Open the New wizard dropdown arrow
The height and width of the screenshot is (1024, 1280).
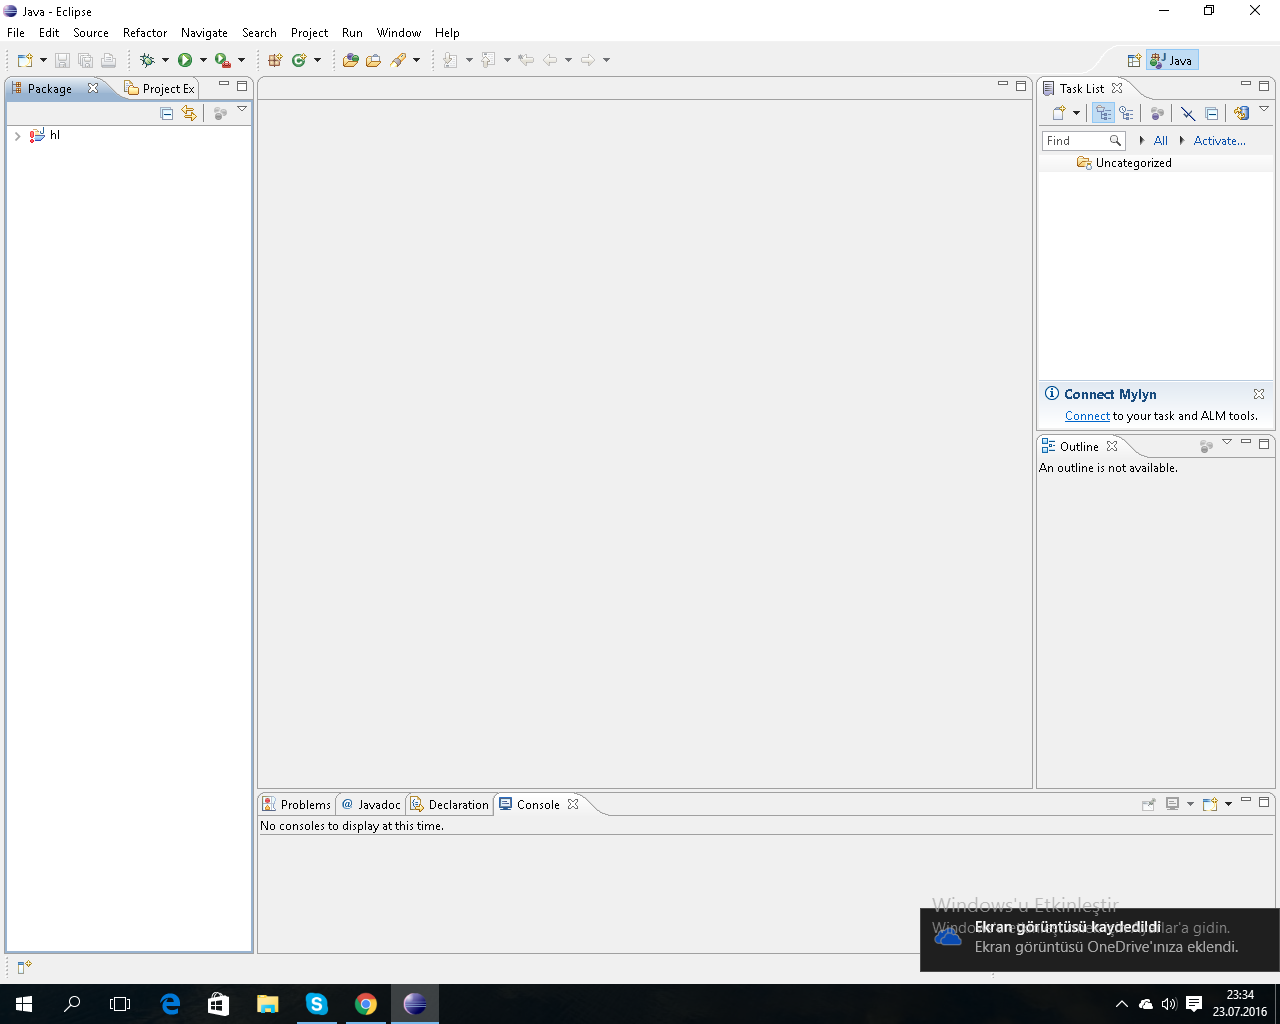(x=43, y=60)
